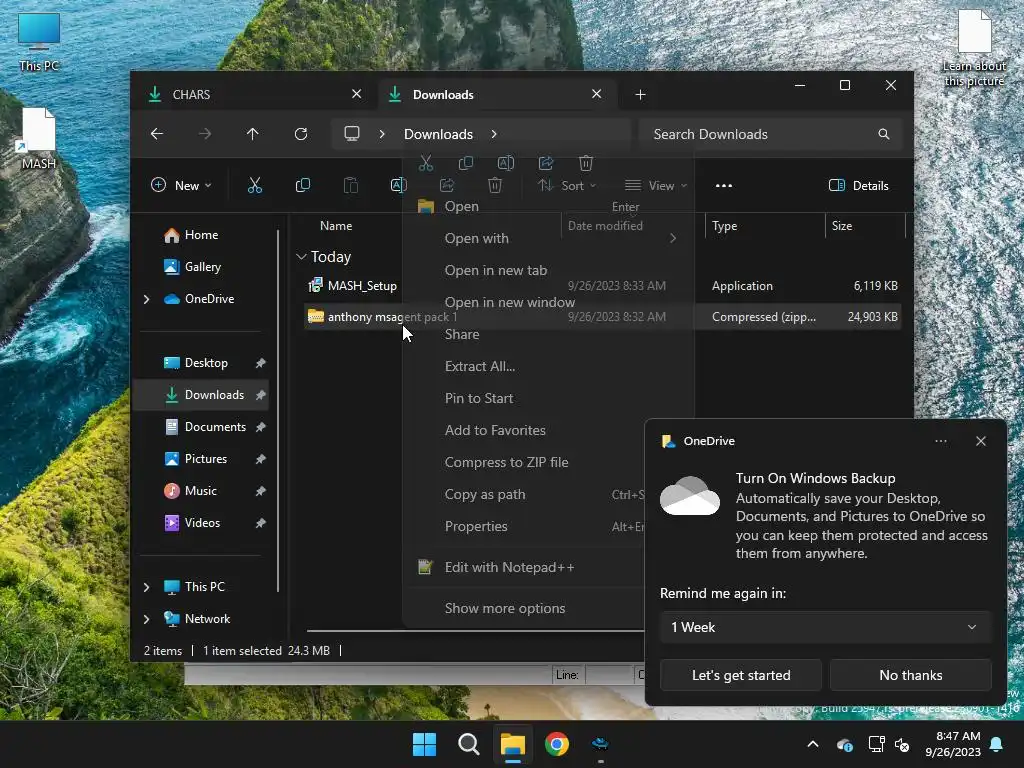Open the See more three-dot menu
The height and width of the screenshot is (768, 1024).
[724, 185]
